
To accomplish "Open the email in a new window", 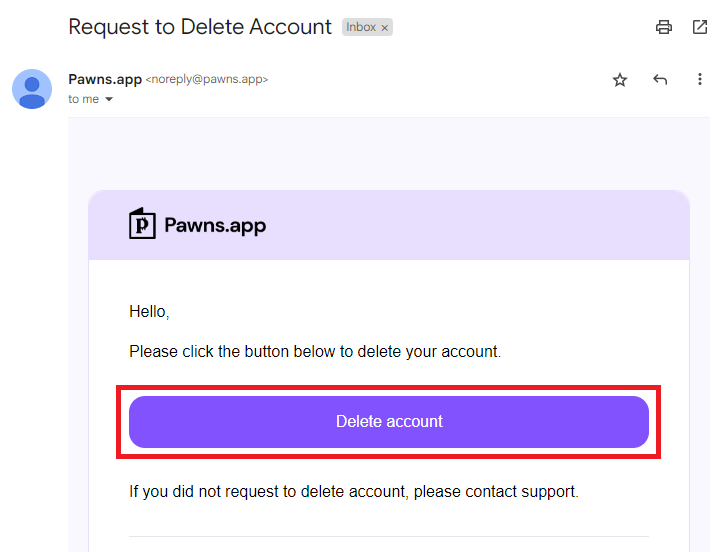I will [x=700, y=27].
